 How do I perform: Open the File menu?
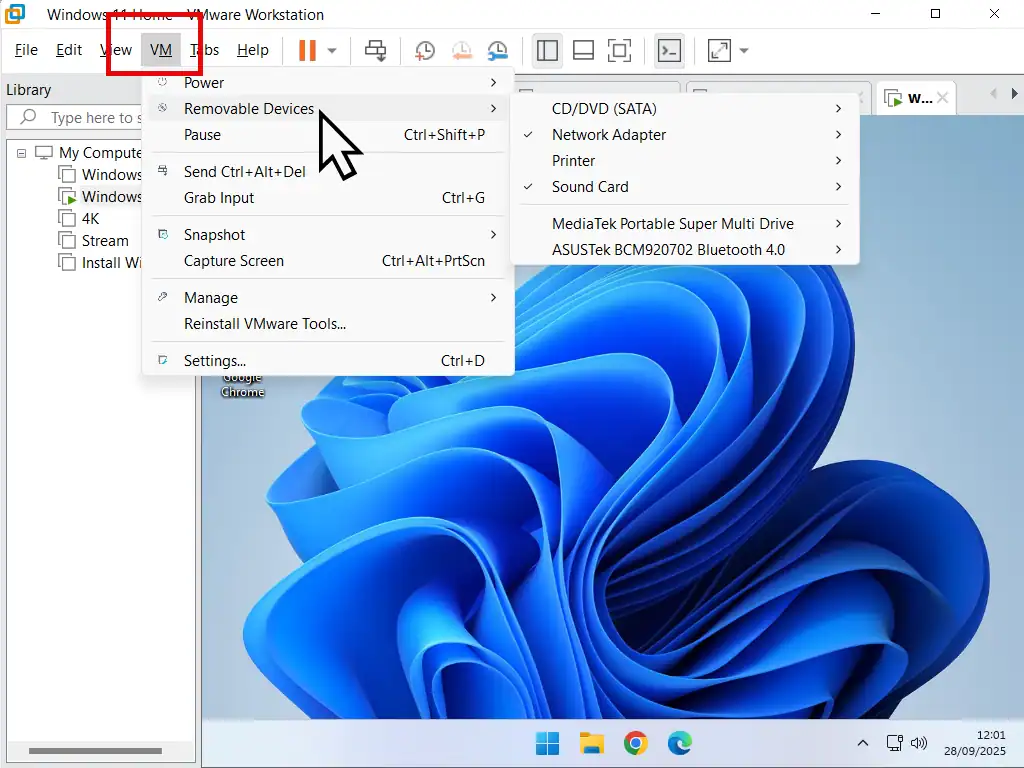tap(26, 50)
